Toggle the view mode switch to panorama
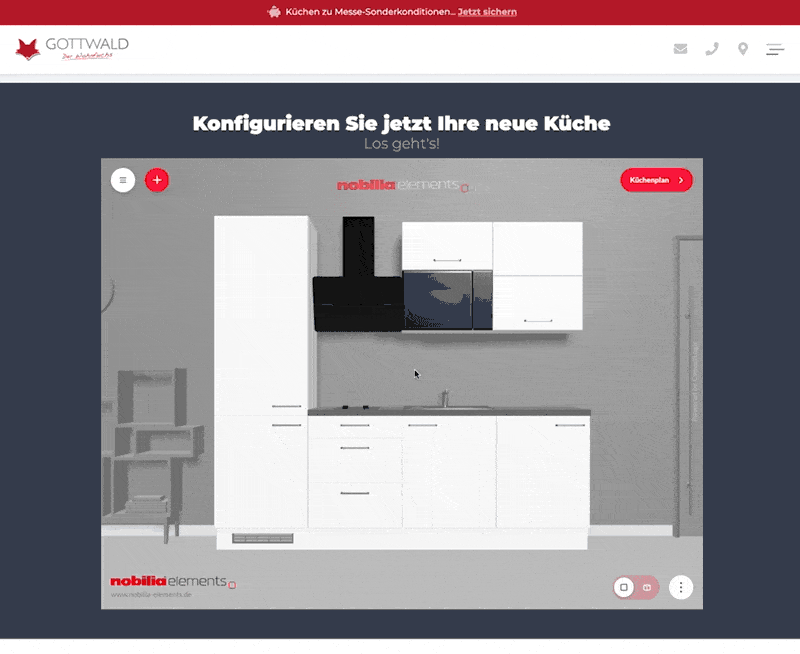The height and width of the screenshot is (654, 800). (648, 588)
